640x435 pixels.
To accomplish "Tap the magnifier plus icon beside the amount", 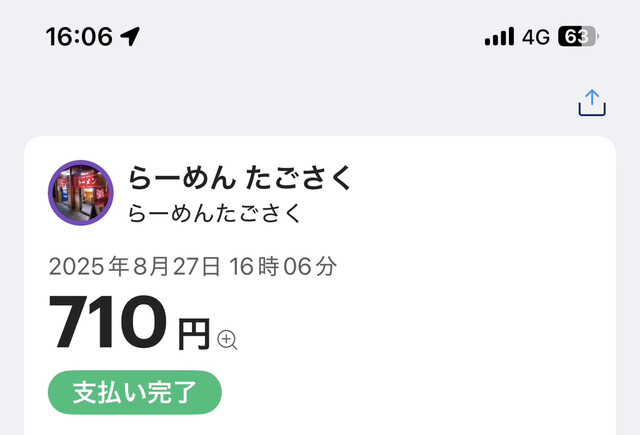I will point(228,340).
